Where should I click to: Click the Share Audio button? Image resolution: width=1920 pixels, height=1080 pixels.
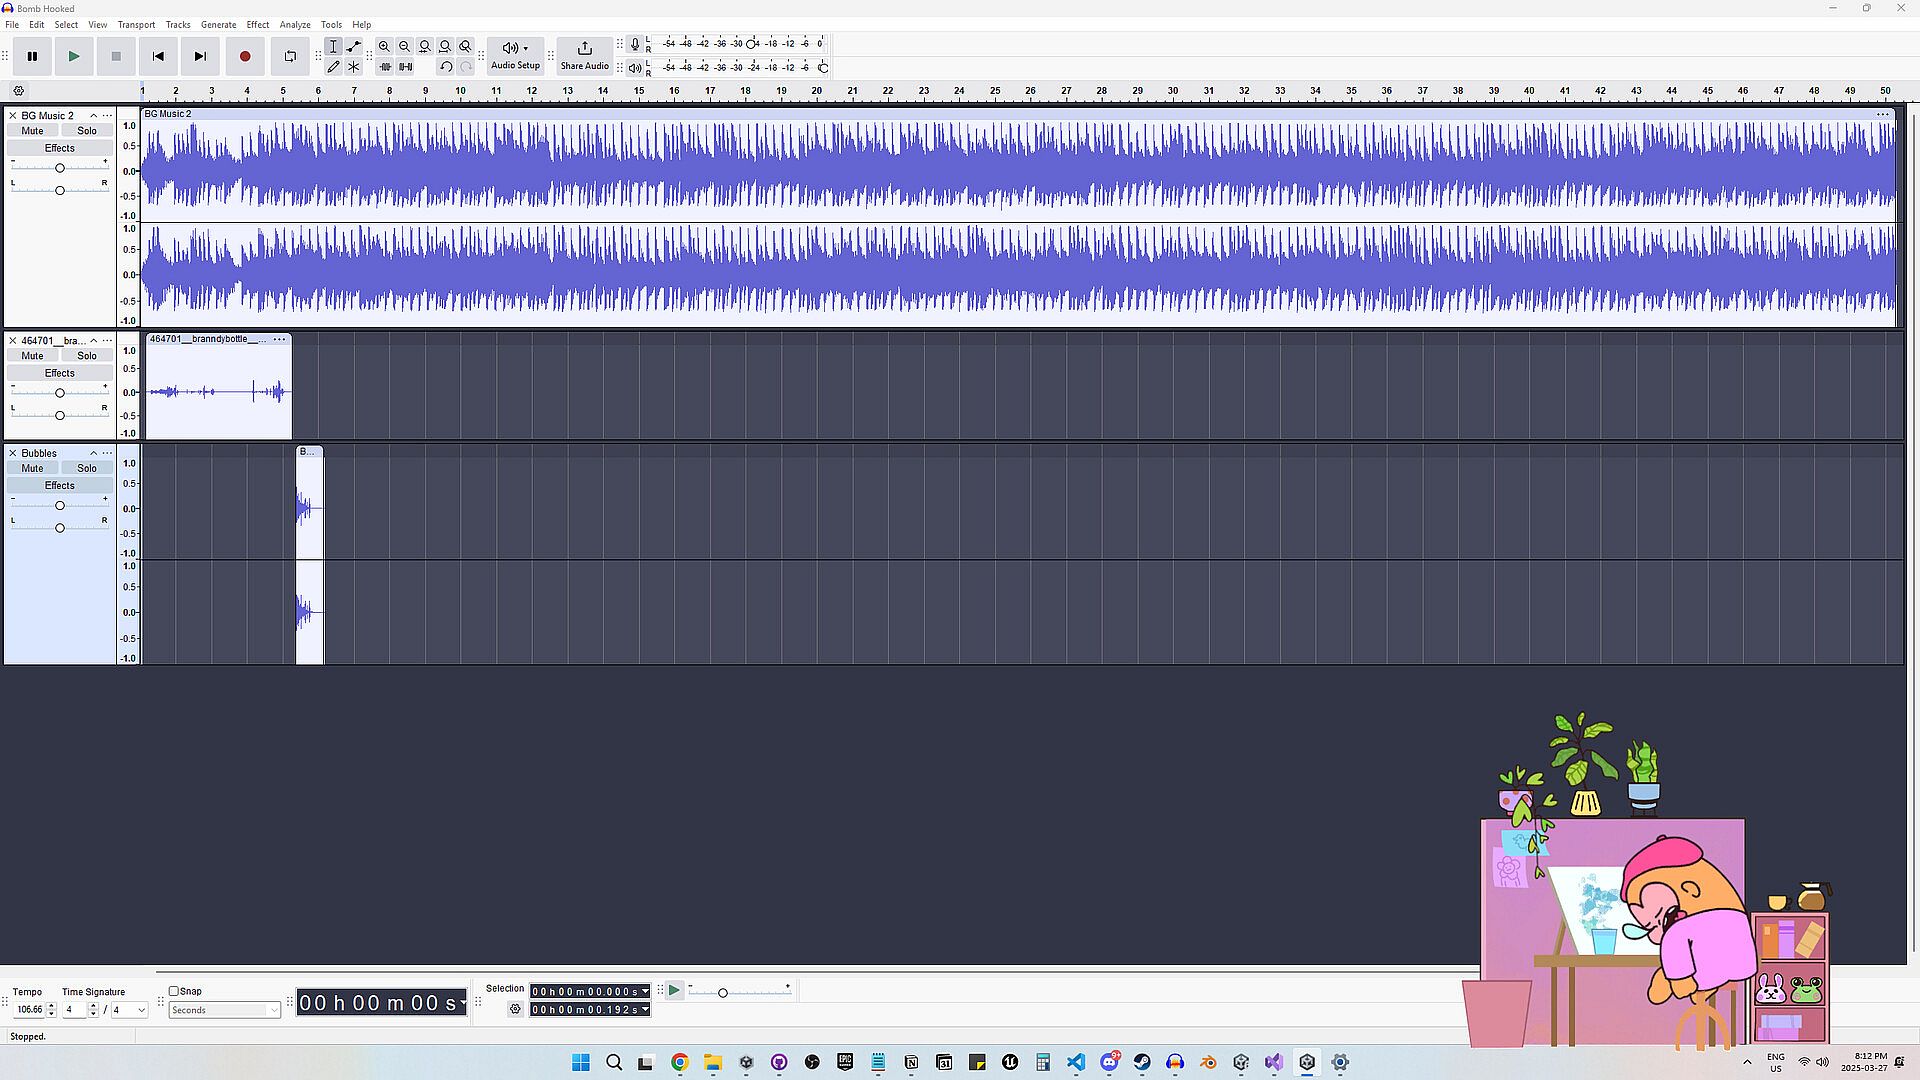(584, 56)
